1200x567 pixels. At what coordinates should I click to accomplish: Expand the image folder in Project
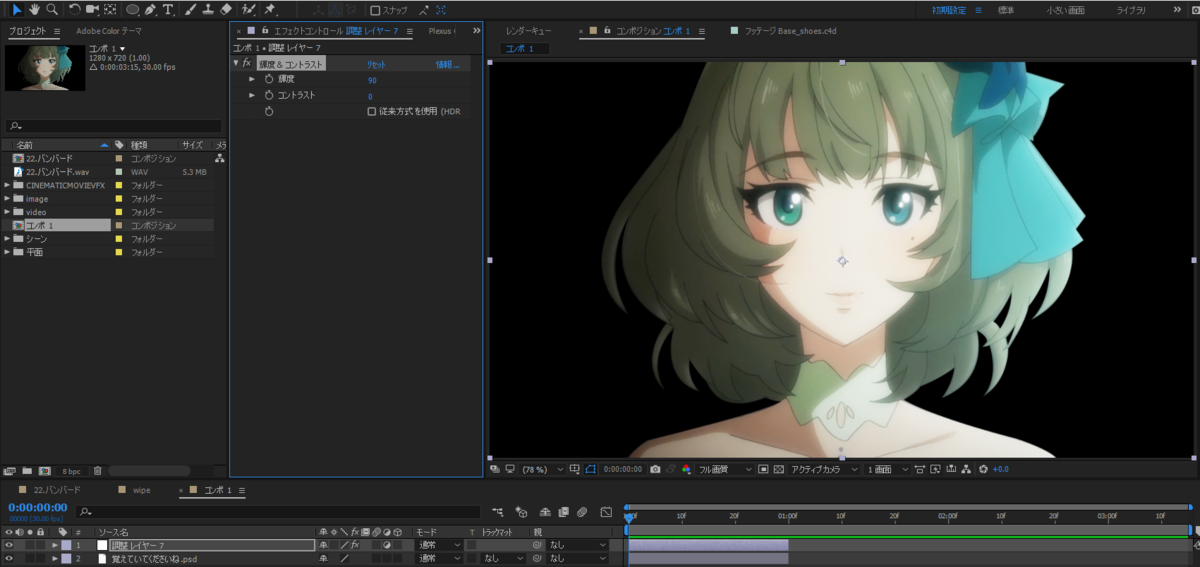[7, 199]
